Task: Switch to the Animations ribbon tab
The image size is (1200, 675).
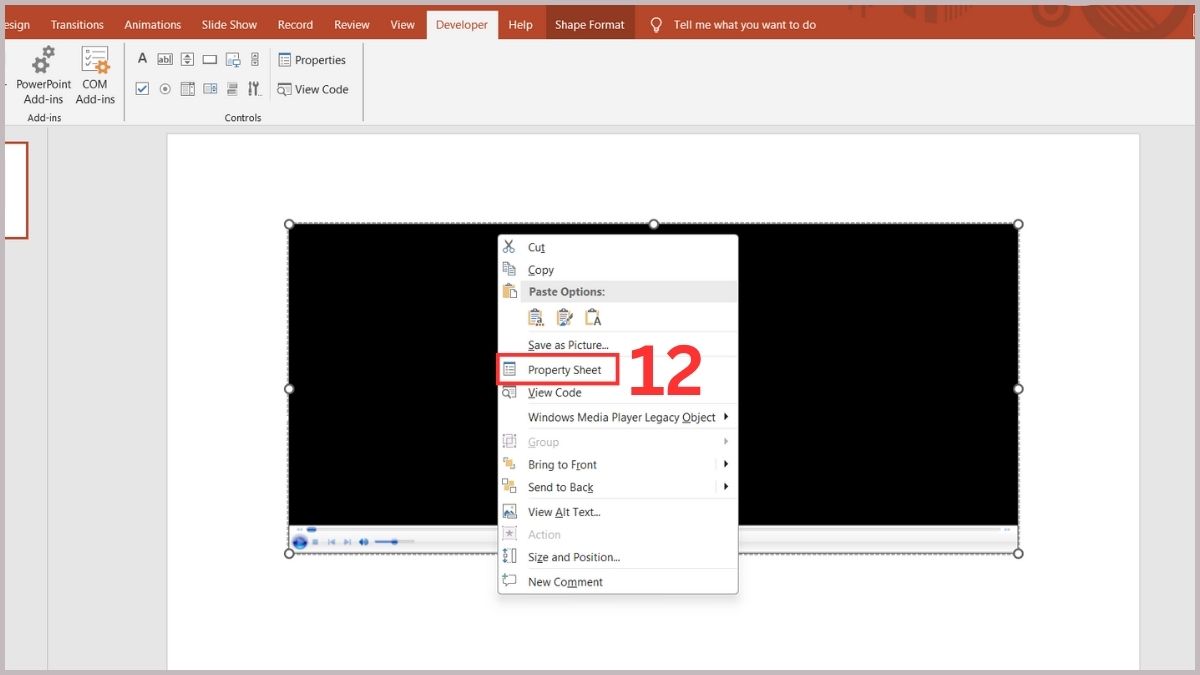Action: (x=152, y=24)
